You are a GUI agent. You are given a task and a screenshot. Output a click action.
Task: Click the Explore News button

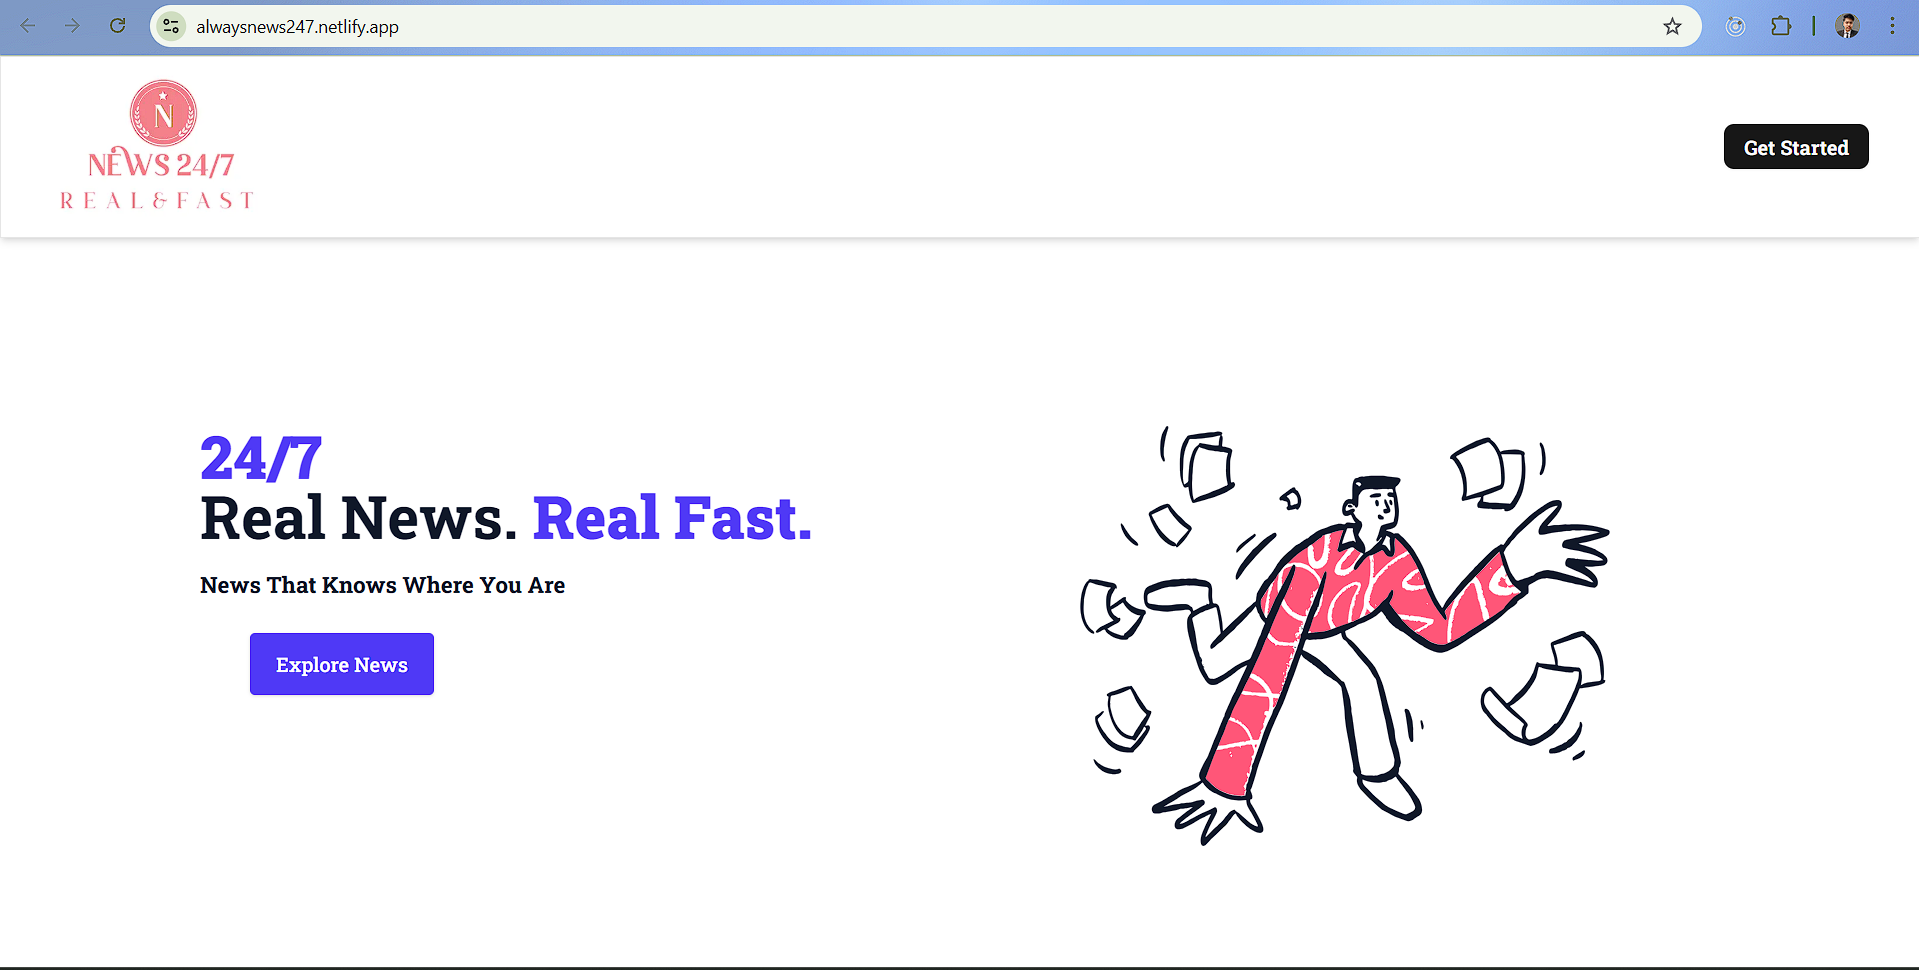(342, 664)
